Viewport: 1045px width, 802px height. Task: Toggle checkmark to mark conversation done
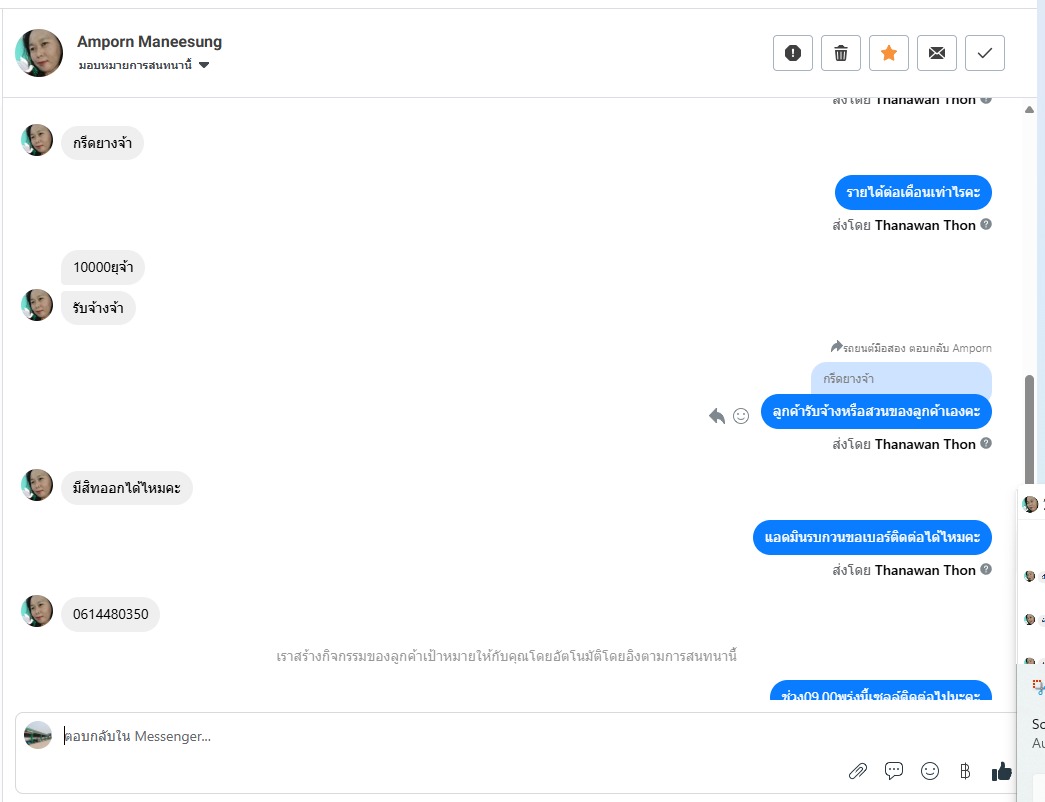(x=985, y=53)
